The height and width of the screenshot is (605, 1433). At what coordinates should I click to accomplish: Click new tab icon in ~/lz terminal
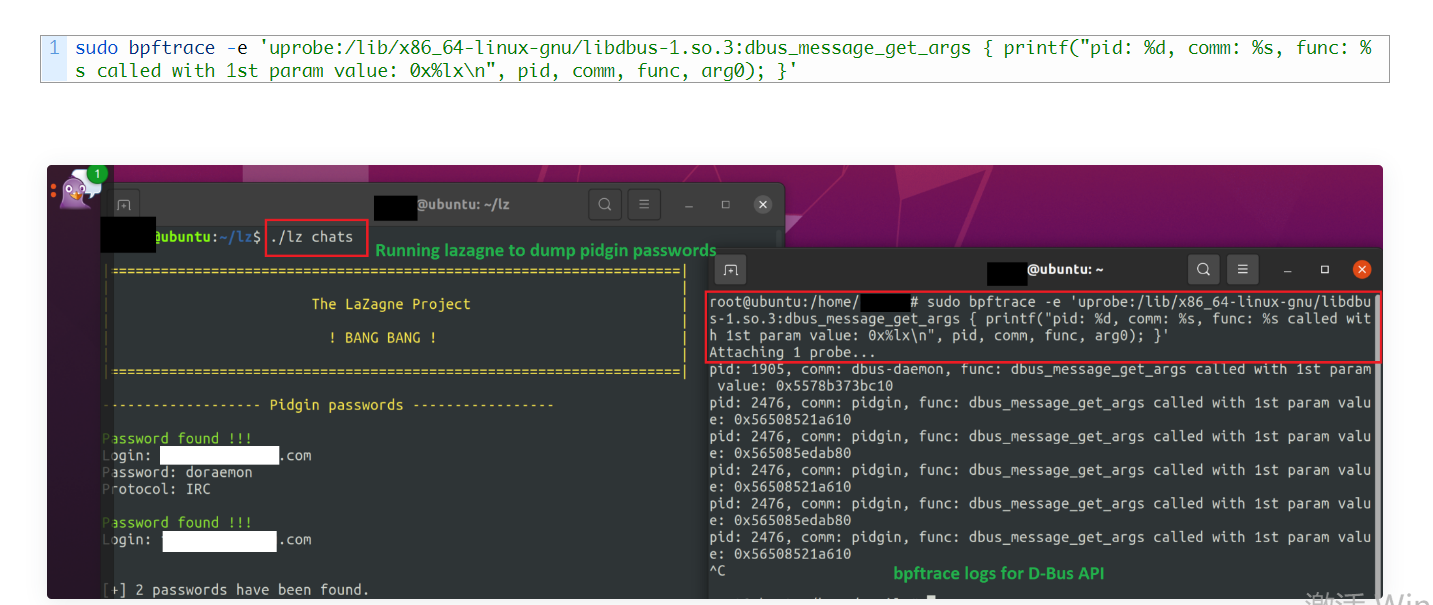click(124, 205)
